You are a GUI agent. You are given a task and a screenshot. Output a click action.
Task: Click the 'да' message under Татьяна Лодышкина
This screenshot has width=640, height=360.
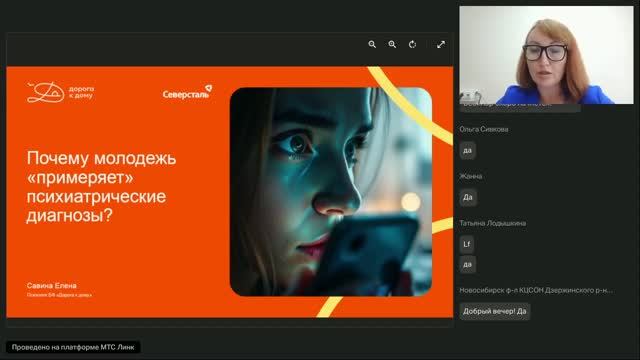coord(467,264)
